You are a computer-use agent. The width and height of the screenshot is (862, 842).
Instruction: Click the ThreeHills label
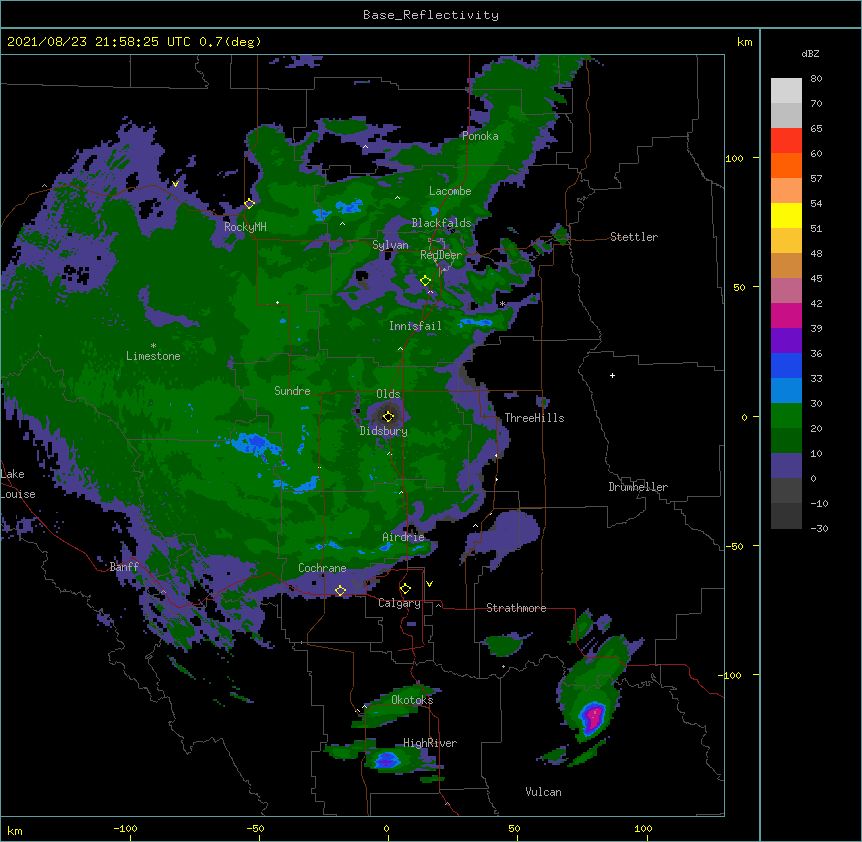pos(534,418)
